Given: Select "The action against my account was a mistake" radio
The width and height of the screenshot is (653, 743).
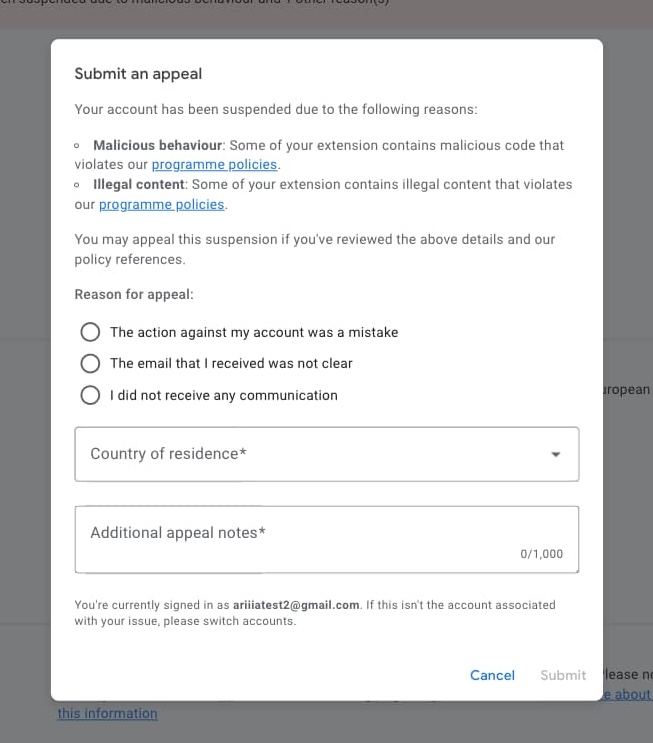Looking at the screenshot, I should 90,332.
